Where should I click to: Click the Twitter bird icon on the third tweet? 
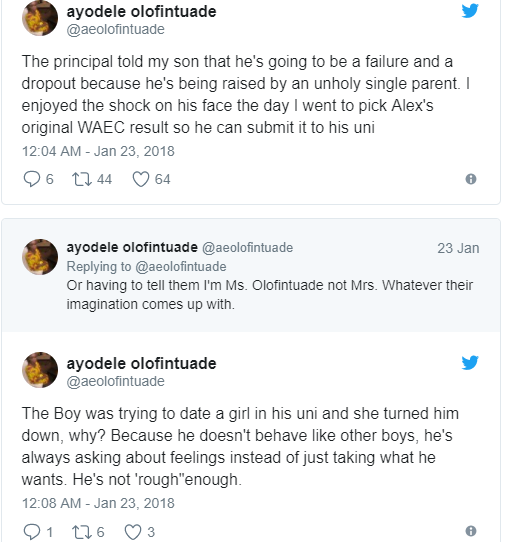pyautogui.click(x=470, y=363)
